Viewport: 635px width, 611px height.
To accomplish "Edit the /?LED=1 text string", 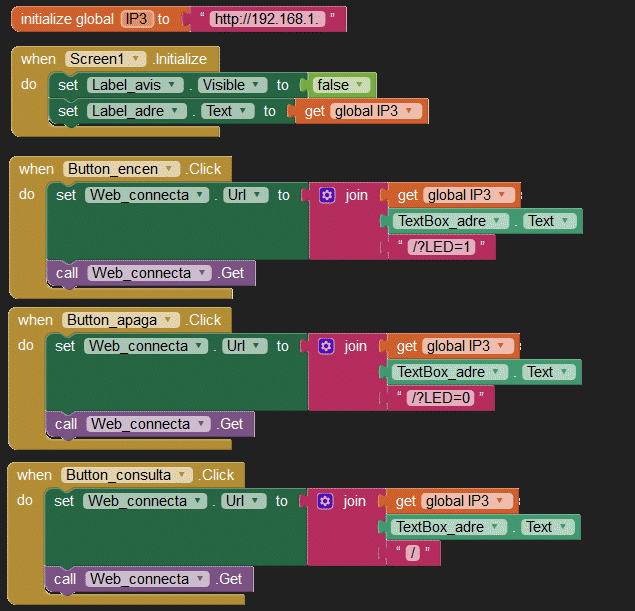I will tap(439, 247).
